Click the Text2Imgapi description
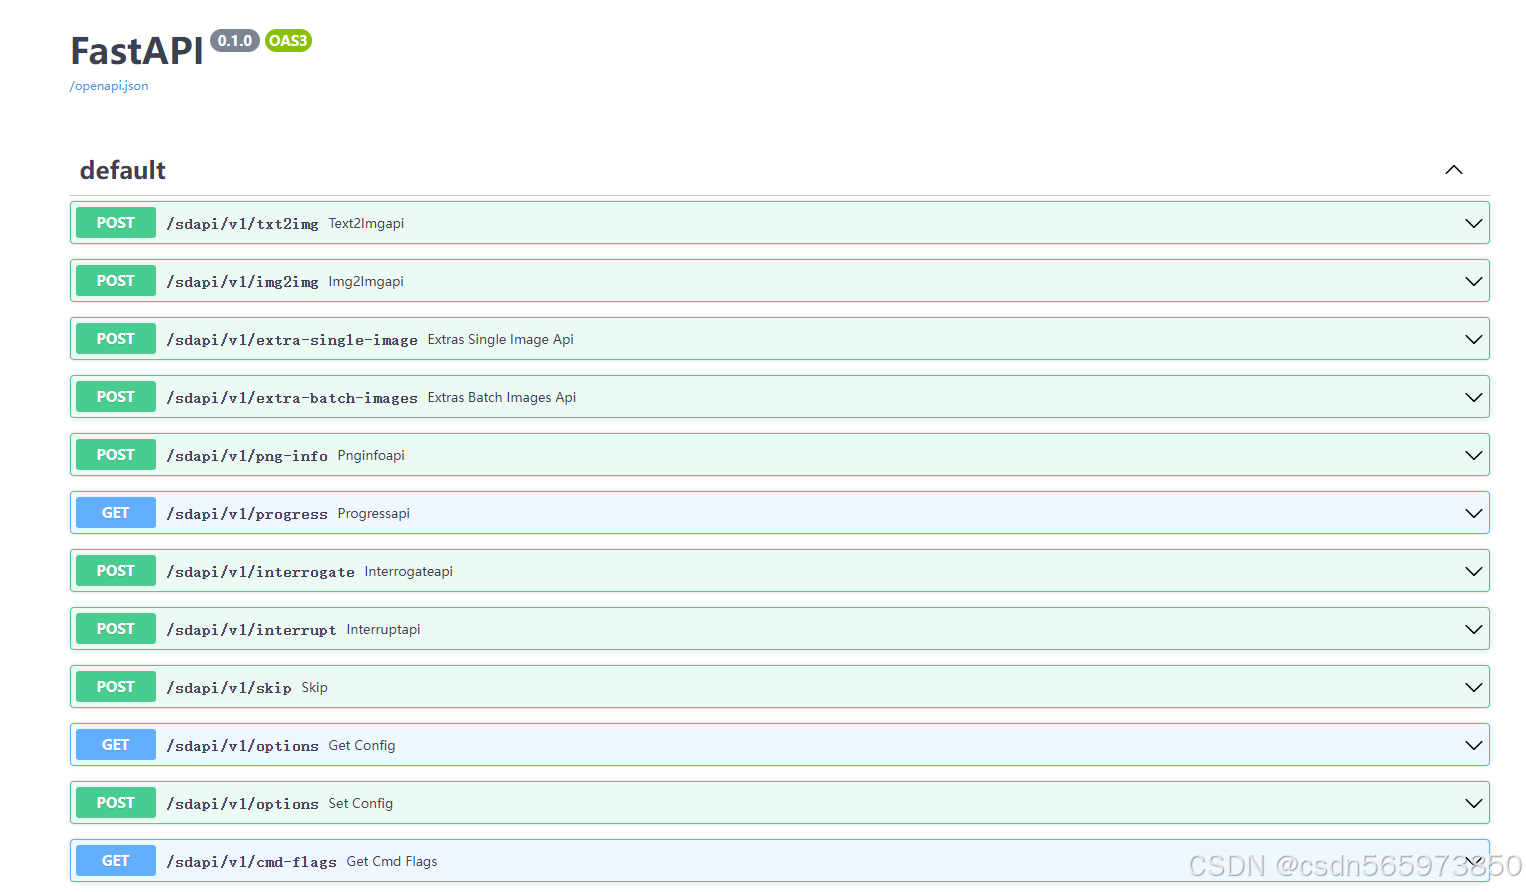Image resolution: width=1526 pixels, height=892 pixels. (366, 223)
